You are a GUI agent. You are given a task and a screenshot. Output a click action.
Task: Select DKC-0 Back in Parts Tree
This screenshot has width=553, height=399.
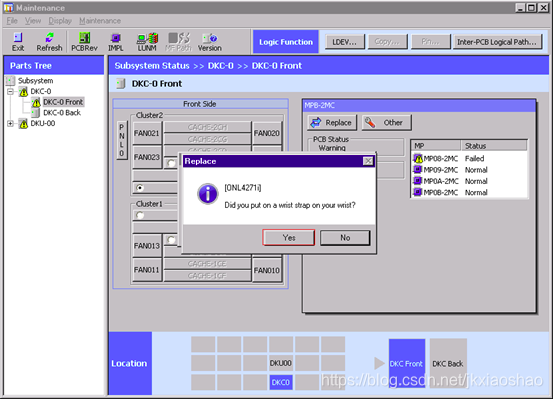[x=62, y=113]
